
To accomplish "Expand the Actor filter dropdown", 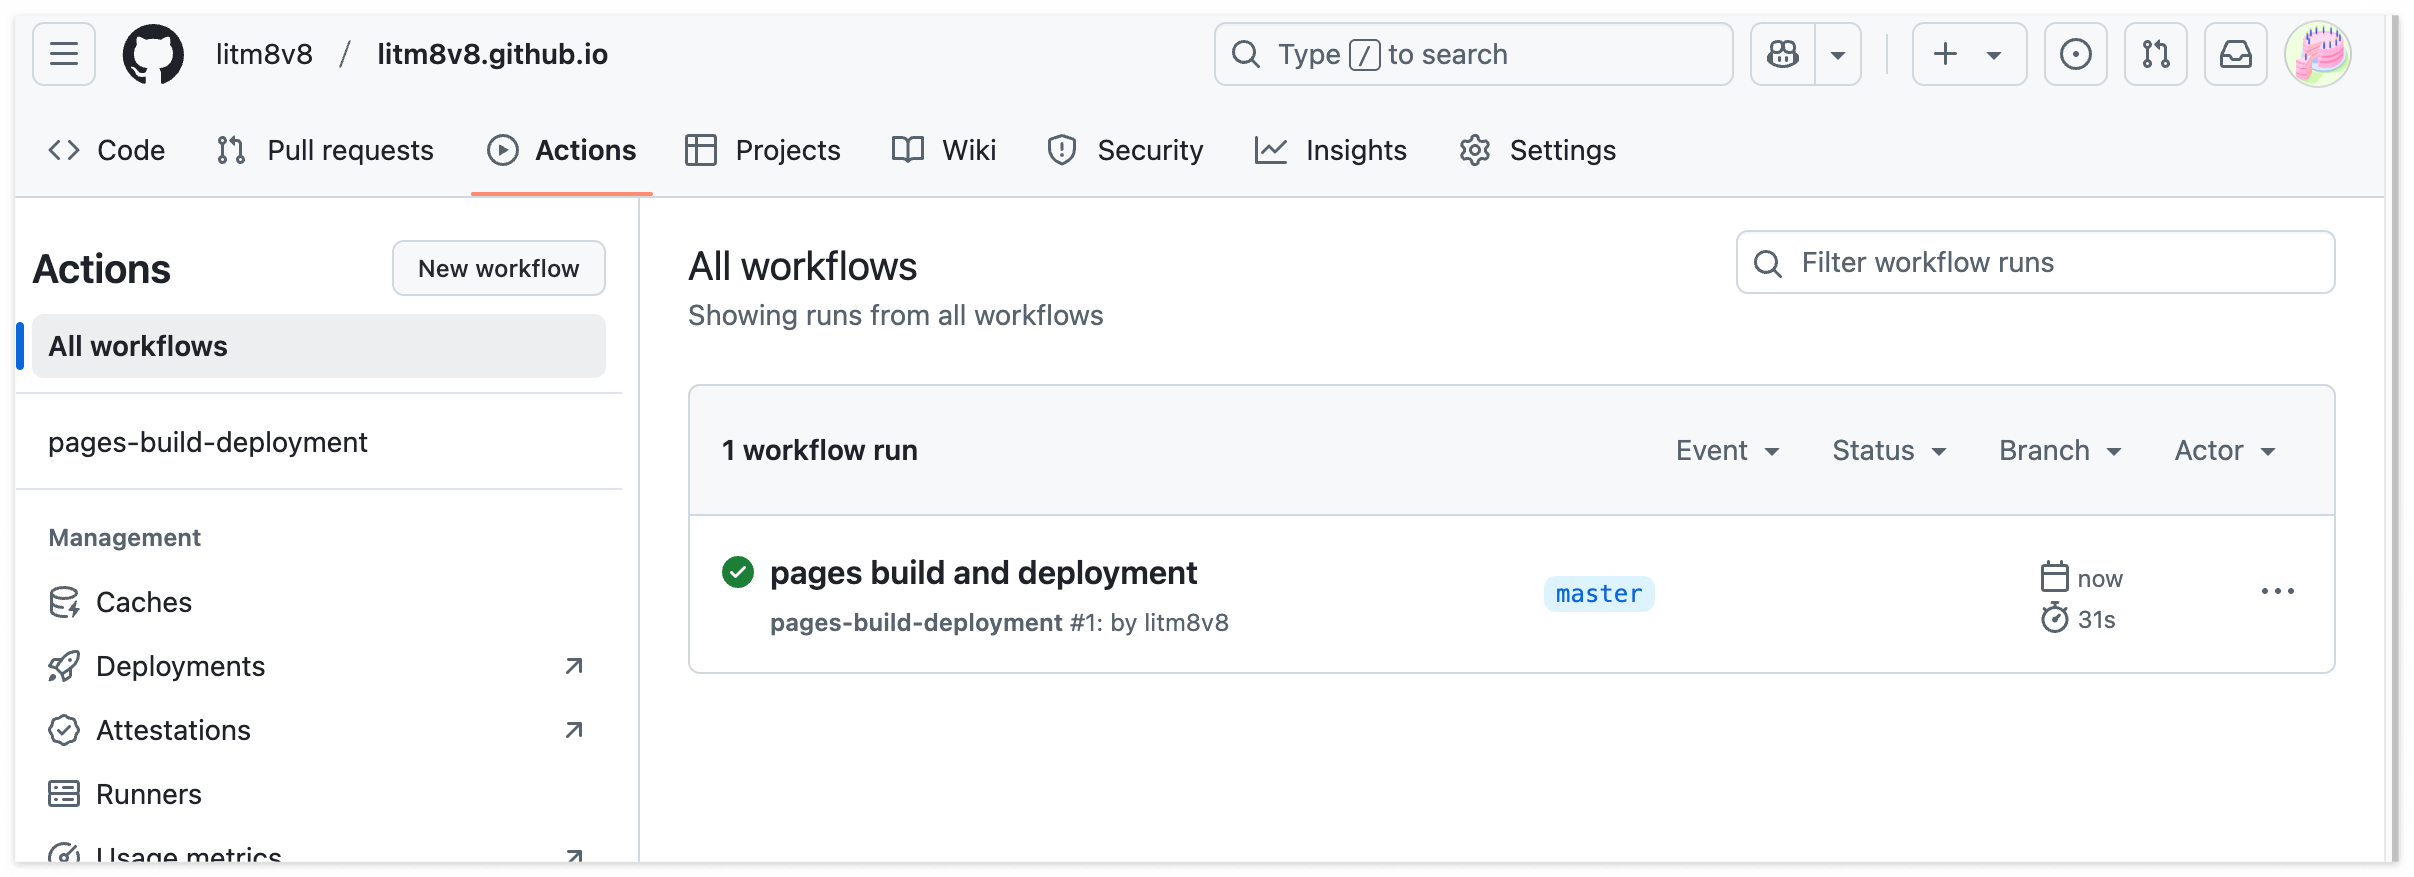I will coord(2225,450).
